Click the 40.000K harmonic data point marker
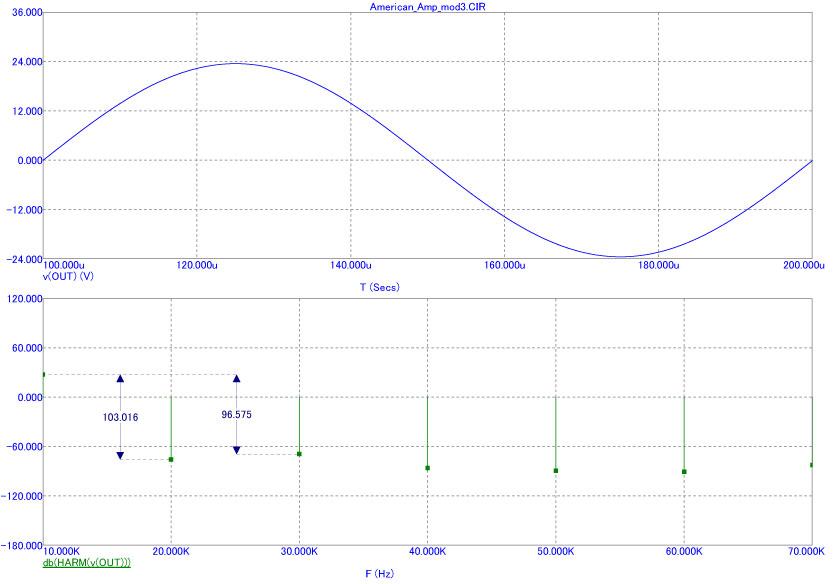The width and height of the screenshot is (833, 584). (x=428, y=468)
